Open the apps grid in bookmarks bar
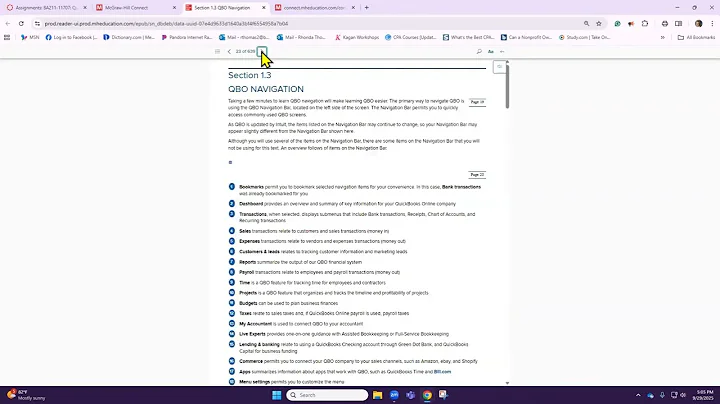The image size is (720, 404). (7, 37)
